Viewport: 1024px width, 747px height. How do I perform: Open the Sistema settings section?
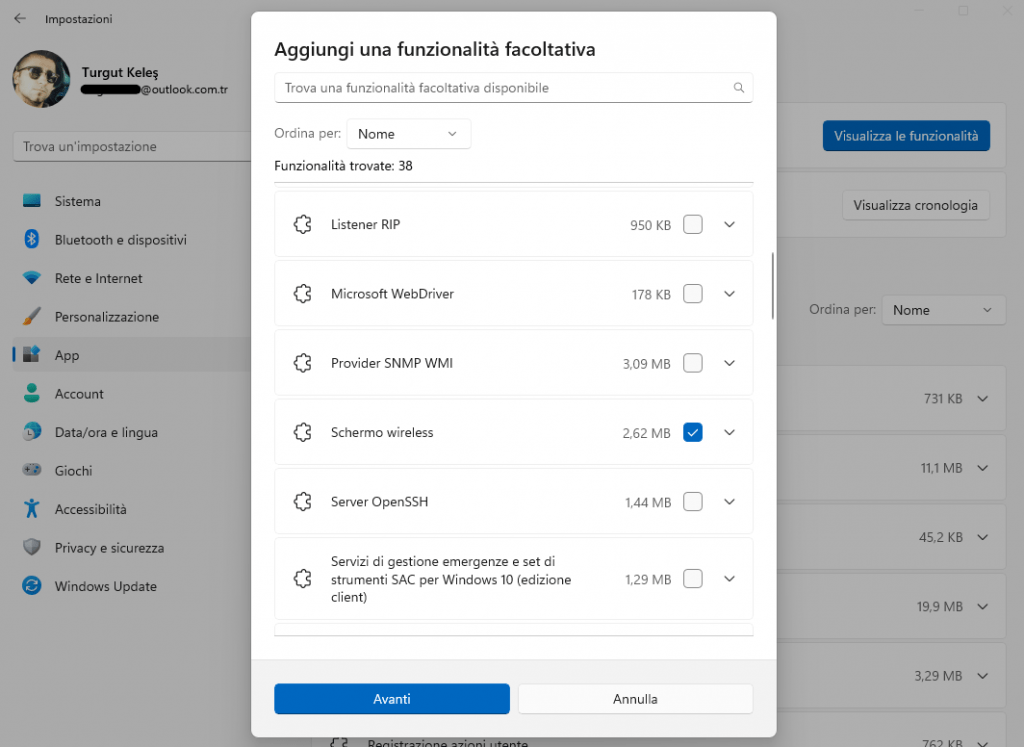point(78,201)
